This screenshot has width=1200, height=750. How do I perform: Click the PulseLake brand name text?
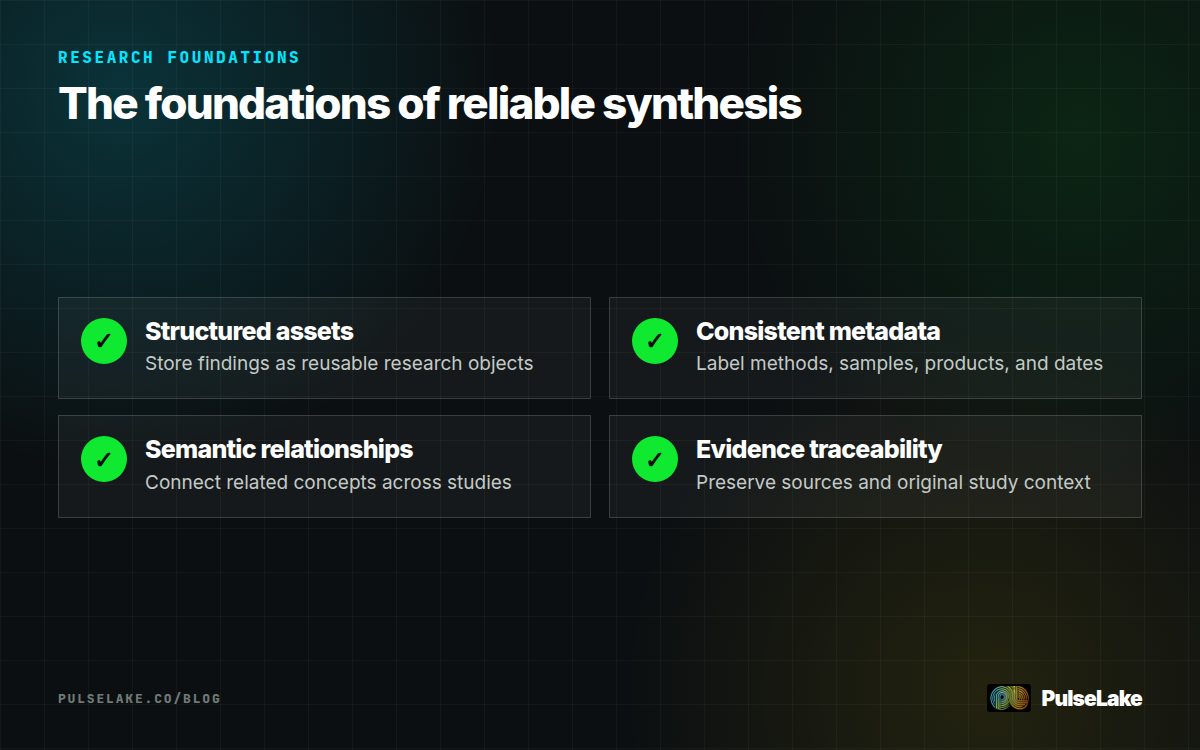1091,698
